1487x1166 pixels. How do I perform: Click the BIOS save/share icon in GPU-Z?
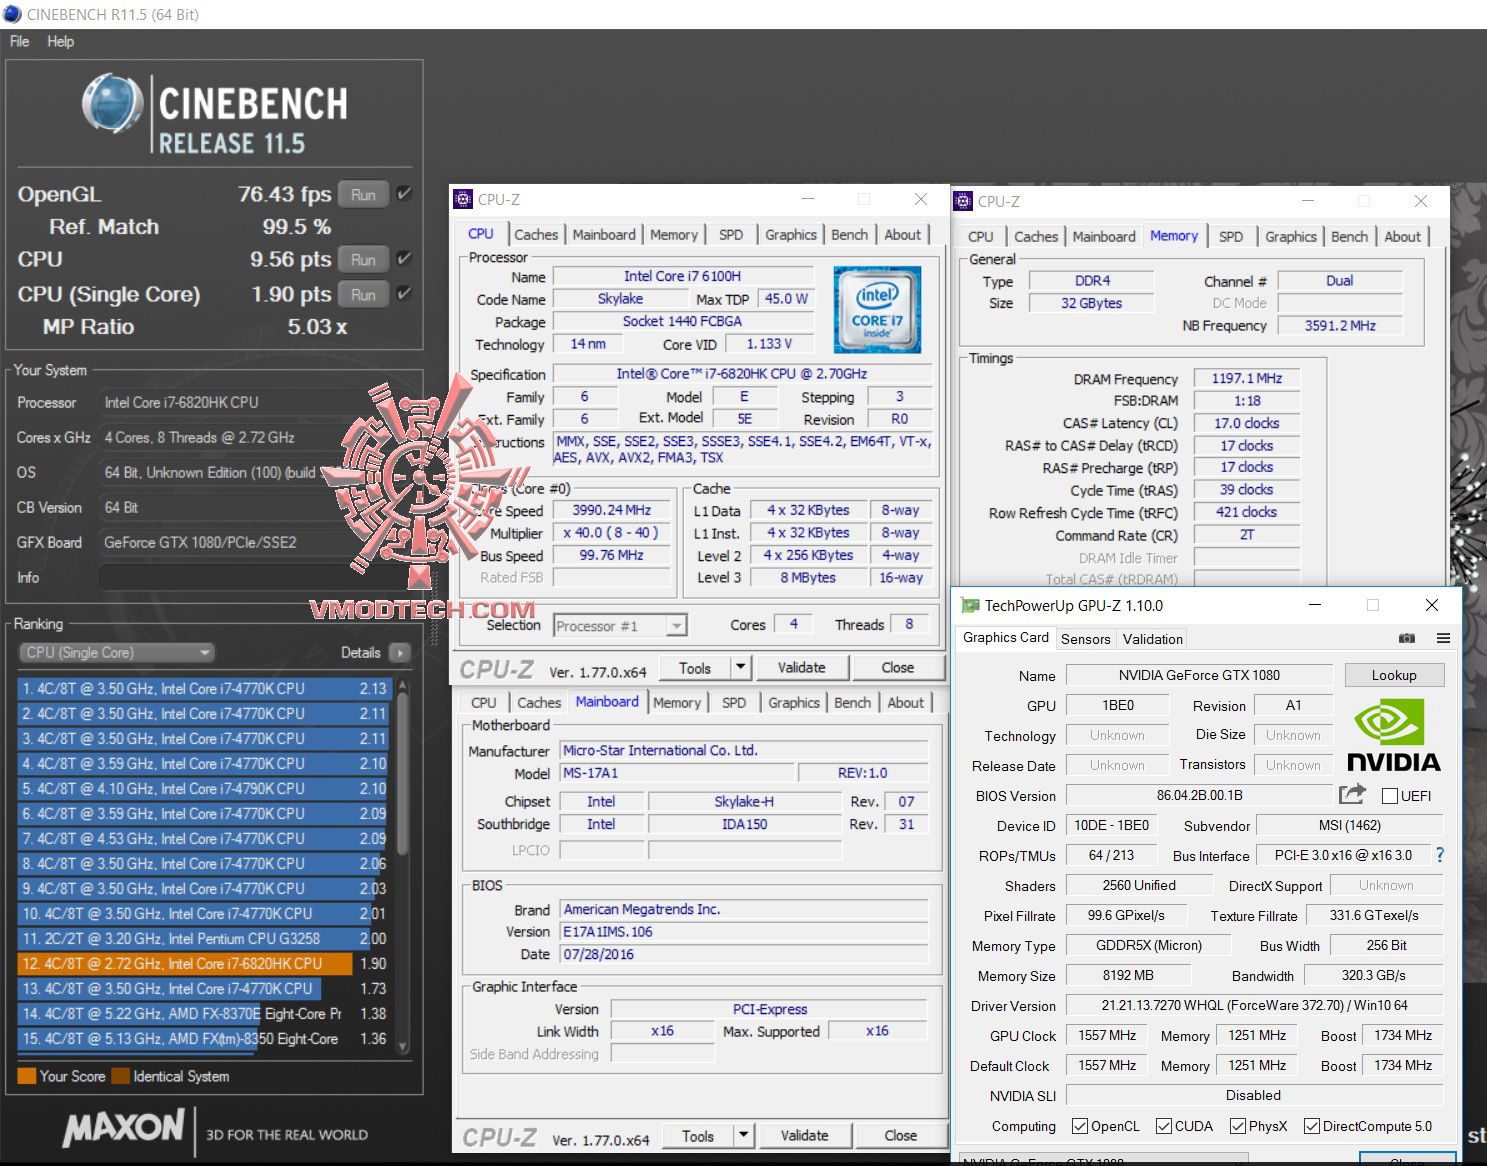(1352, 795)
